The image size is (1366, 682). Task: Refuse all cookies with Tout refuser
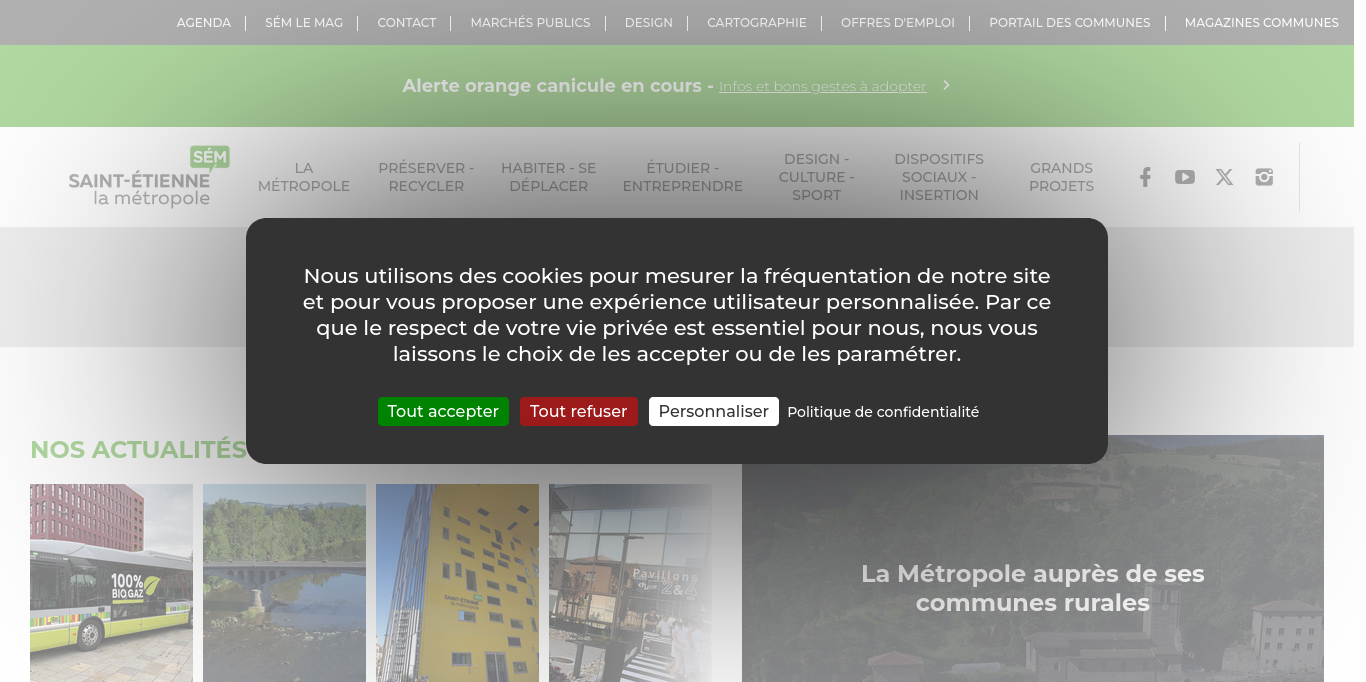(x=578, y=411)
